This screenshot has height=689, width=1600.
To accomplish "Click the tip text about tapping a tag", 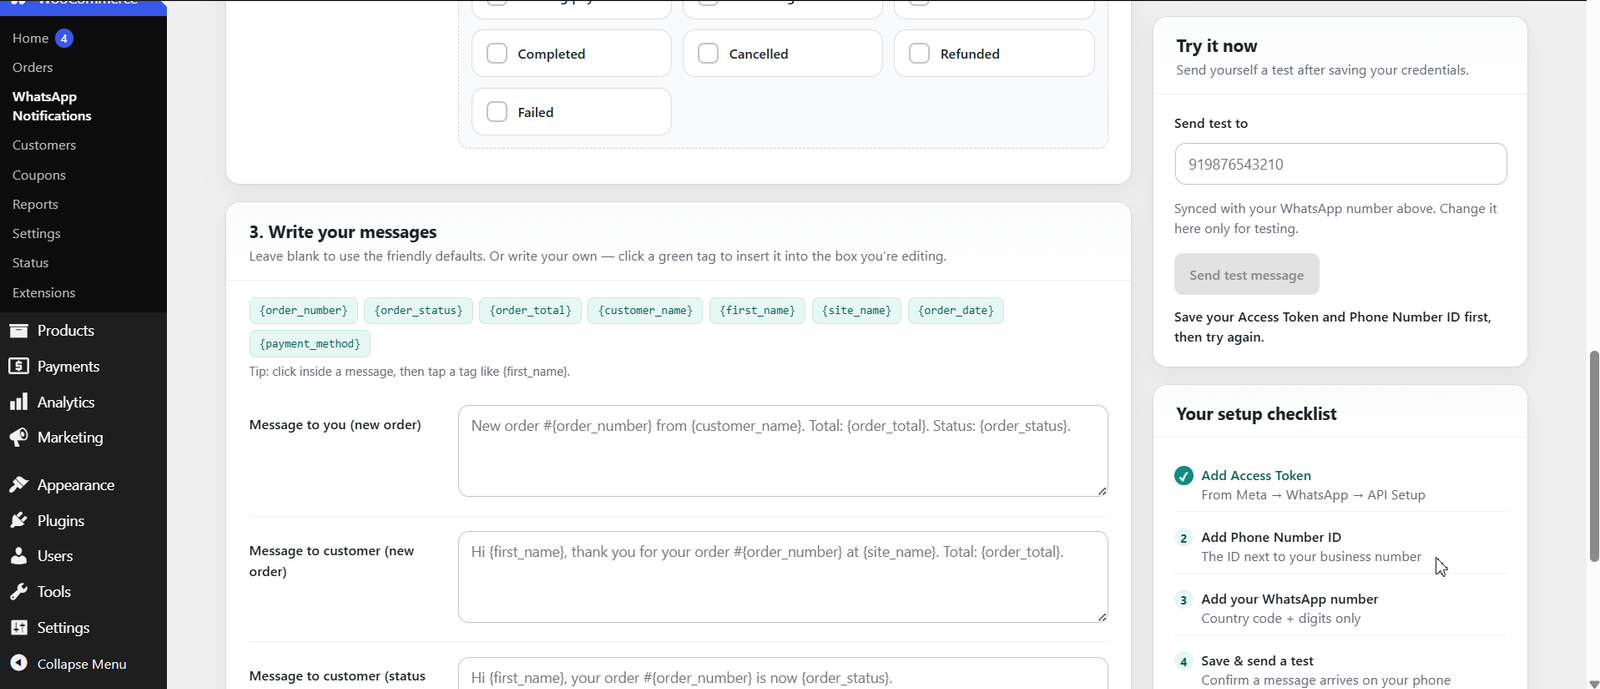I will click(410, 371).
